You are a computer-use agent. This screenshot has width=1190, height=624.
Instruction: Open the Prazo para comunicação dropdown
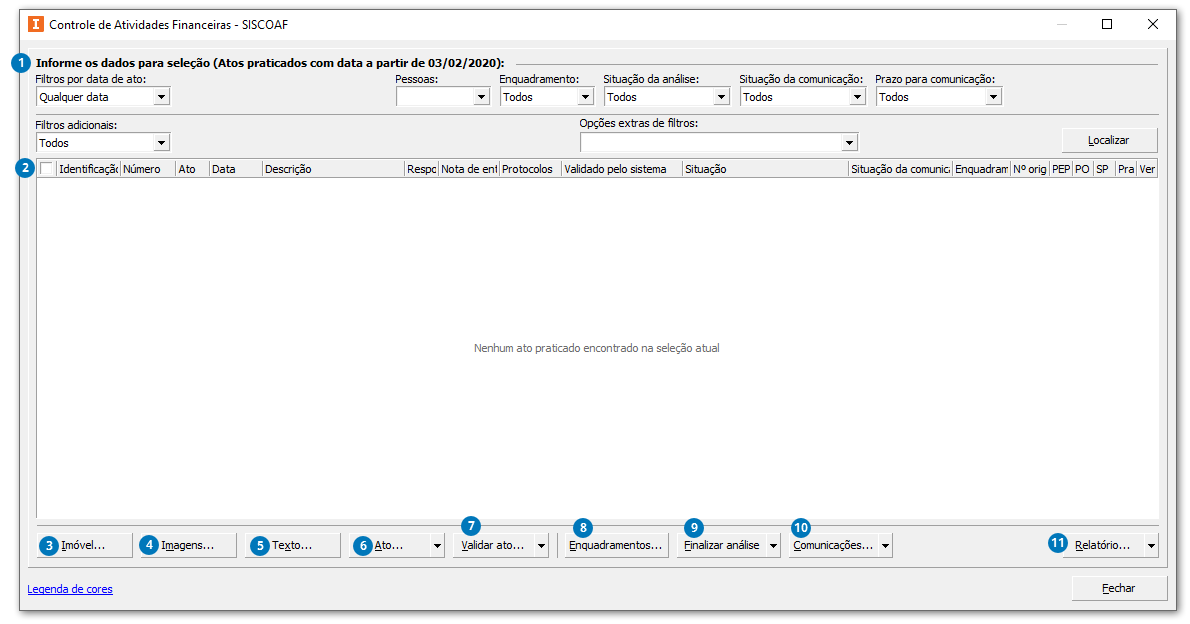[x=939, y=97]
